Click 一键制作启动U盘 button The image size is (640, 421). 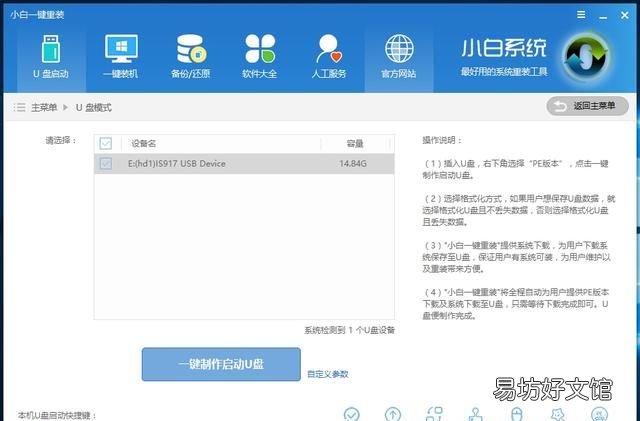pyautogui.click(x=221, y=364)
